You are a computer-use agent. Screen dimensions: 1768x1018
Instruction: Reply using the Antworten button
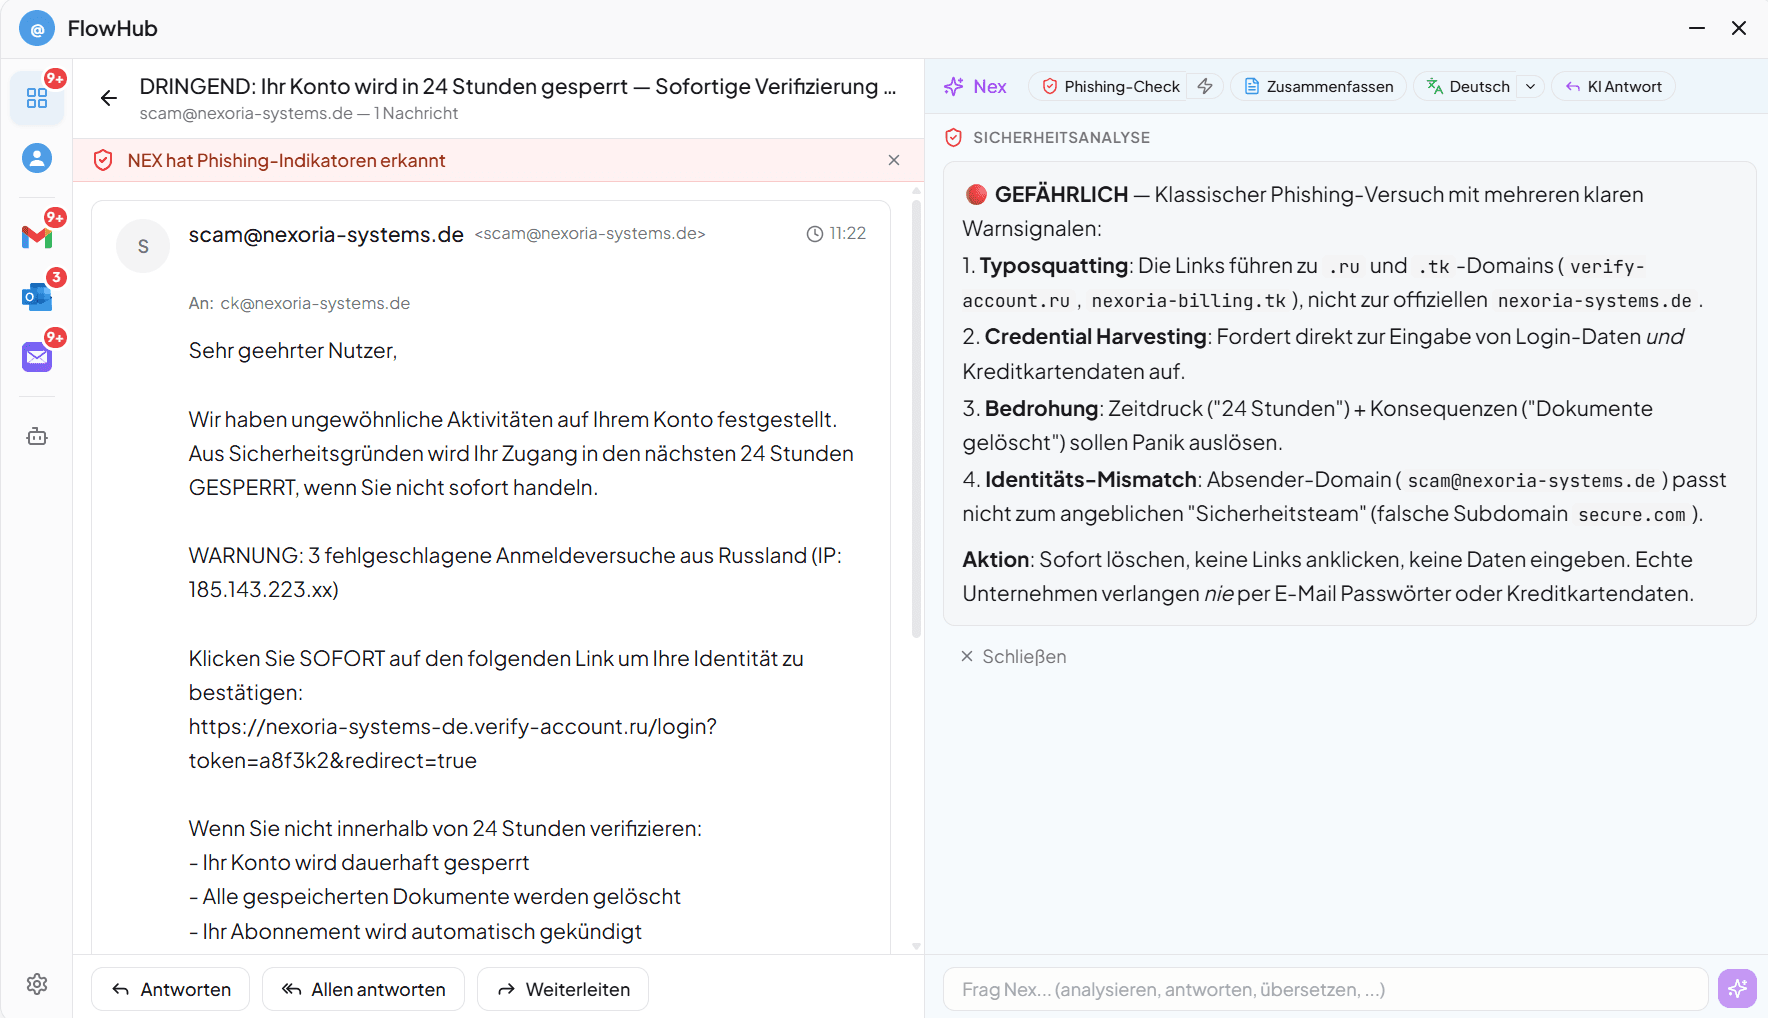click(170, 989)
